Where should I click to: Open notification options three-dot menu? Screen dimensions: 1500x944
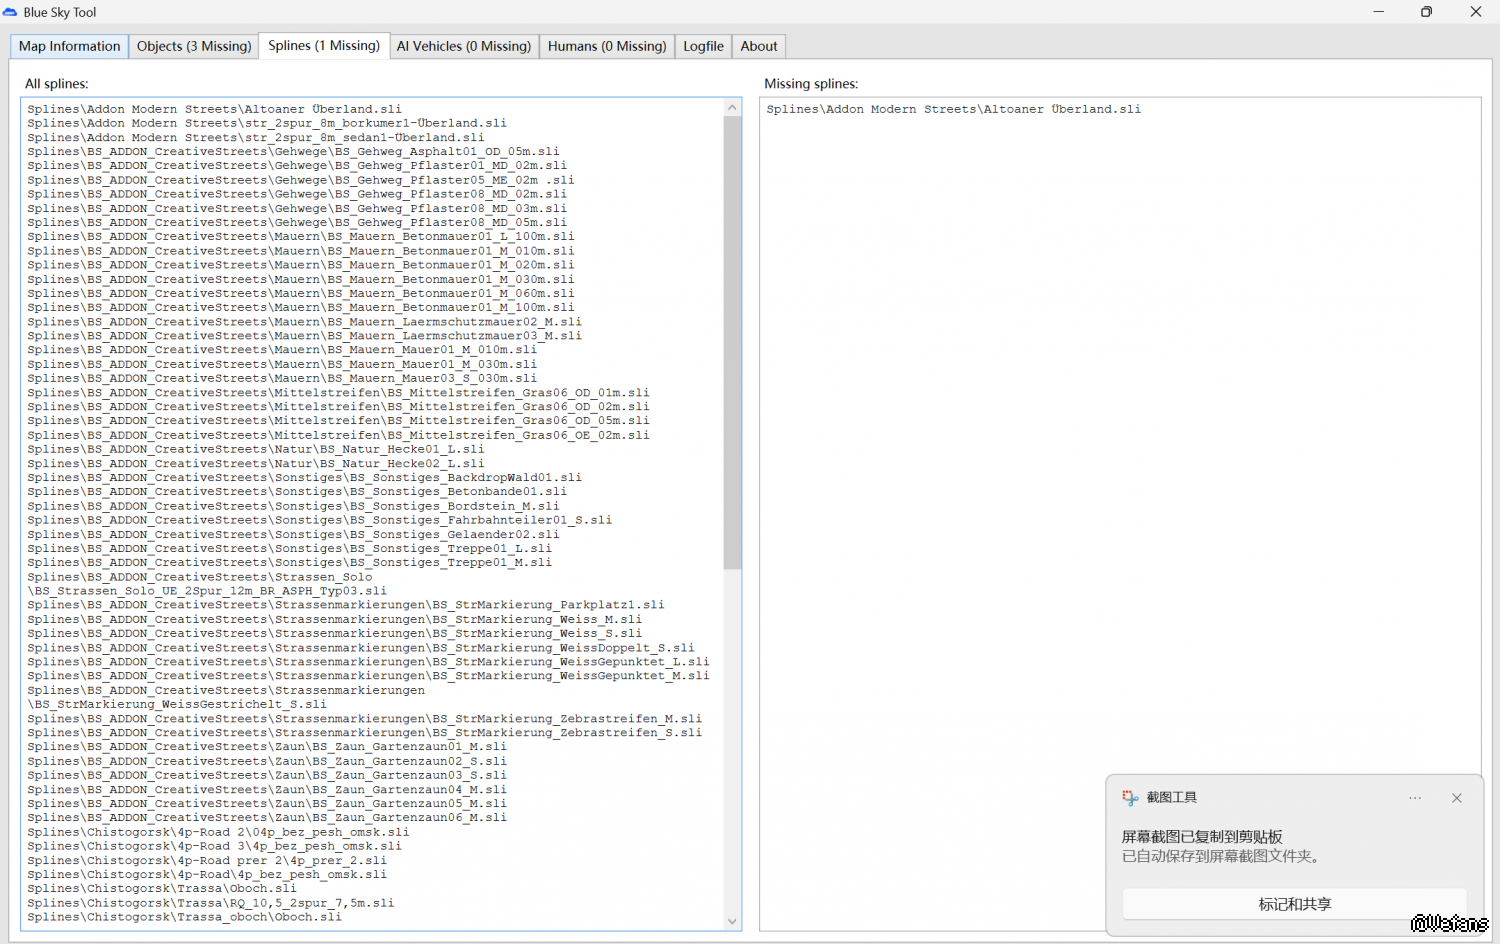click(x=1415, y=798)
